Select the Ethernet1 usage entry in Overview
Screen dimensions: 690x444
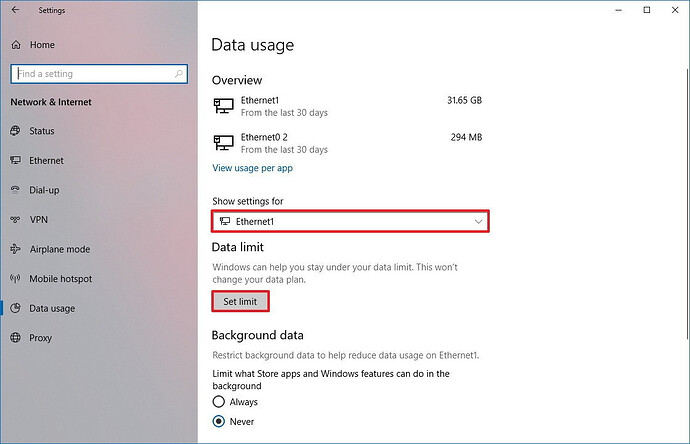coord(350,106)
